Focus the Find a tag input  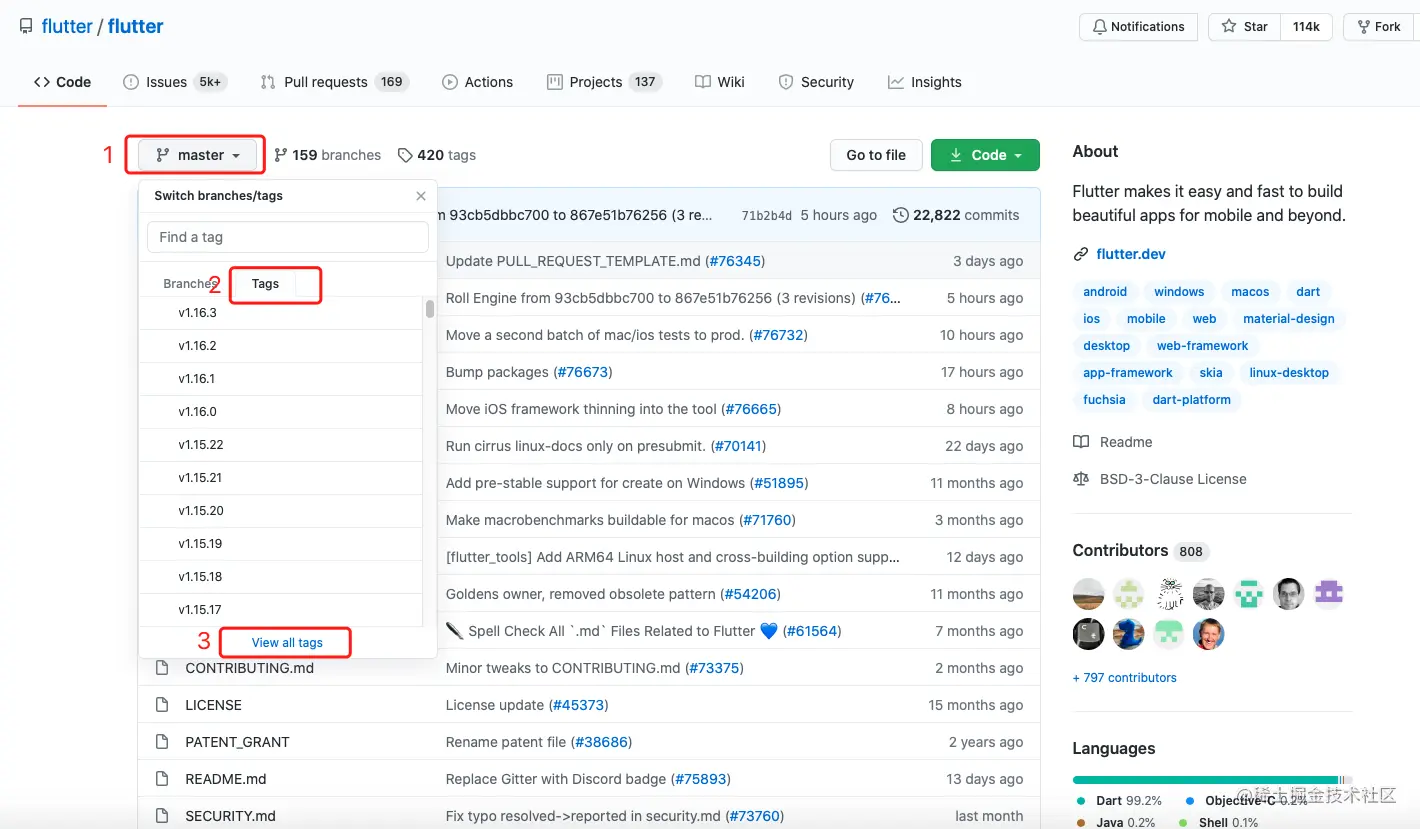[288, 237]
